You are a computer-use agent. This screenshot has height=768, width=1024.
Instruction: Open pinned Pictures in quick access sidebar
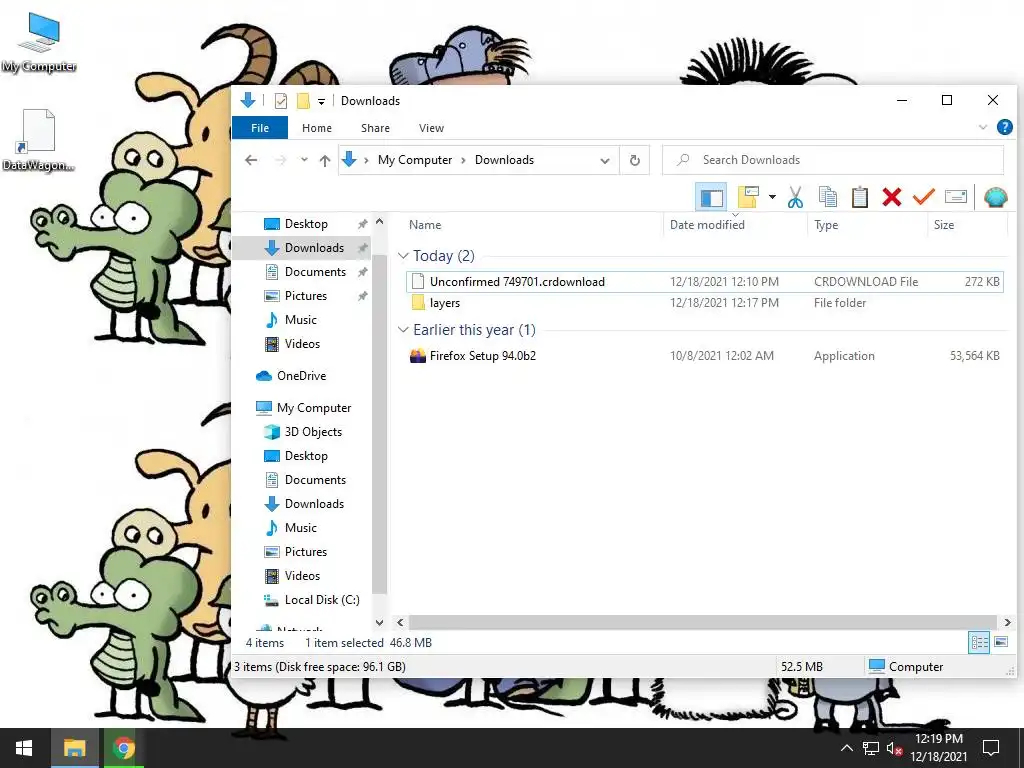click(306, 296)
